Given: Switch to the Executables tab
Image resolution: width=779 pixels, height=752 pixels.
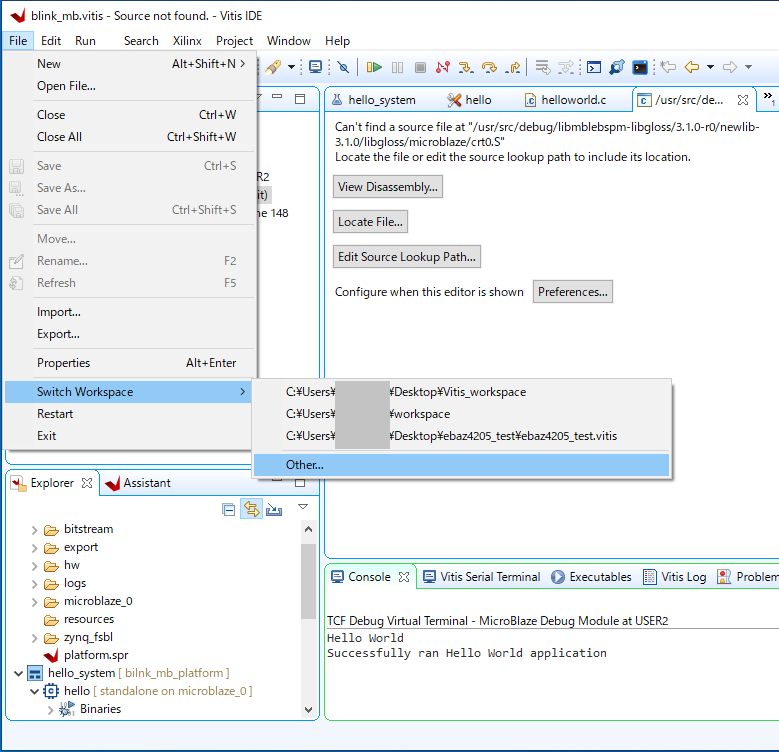Looking at the screenshot, I should (x=591, y=577).
